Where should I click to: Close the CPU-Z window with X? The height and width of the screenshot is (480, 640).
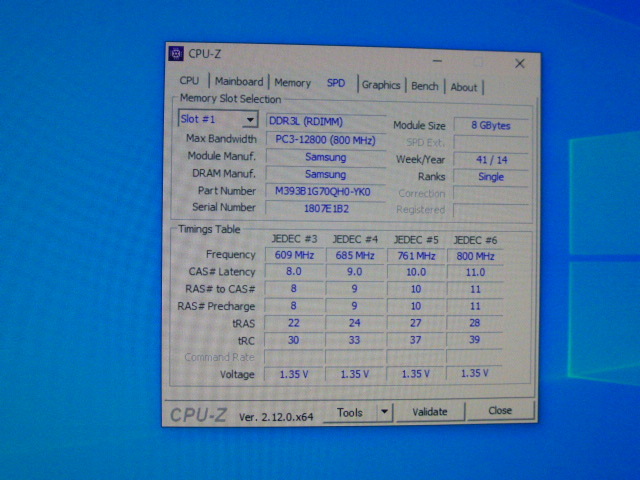[520, 63]
